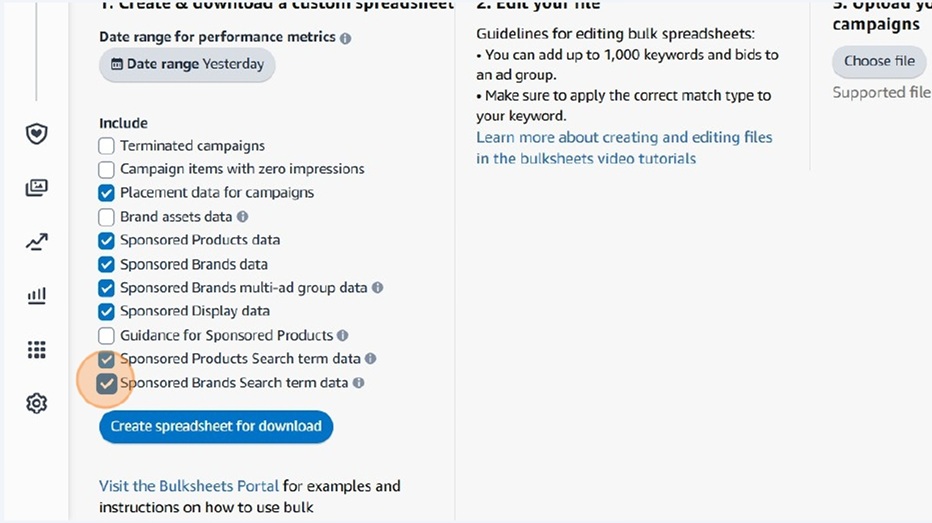Screen dimensions: 932x523
Task: Open the creative assets image sidebar icon
Action: [x=36, y=188]
